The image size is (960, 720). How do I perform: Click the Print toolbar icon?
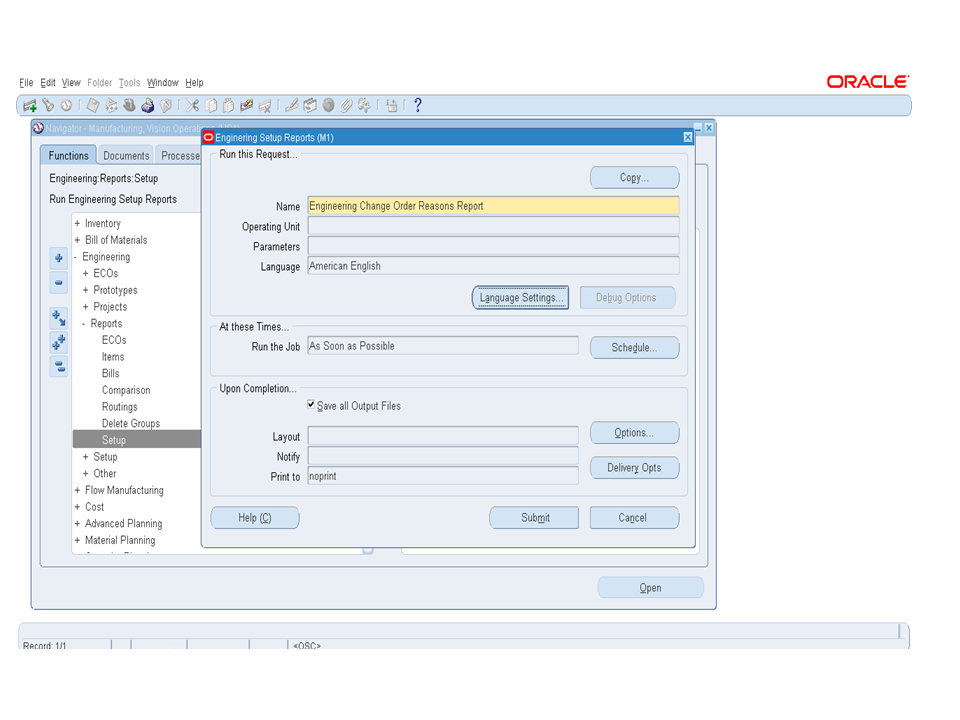click(x=147, y=105)
